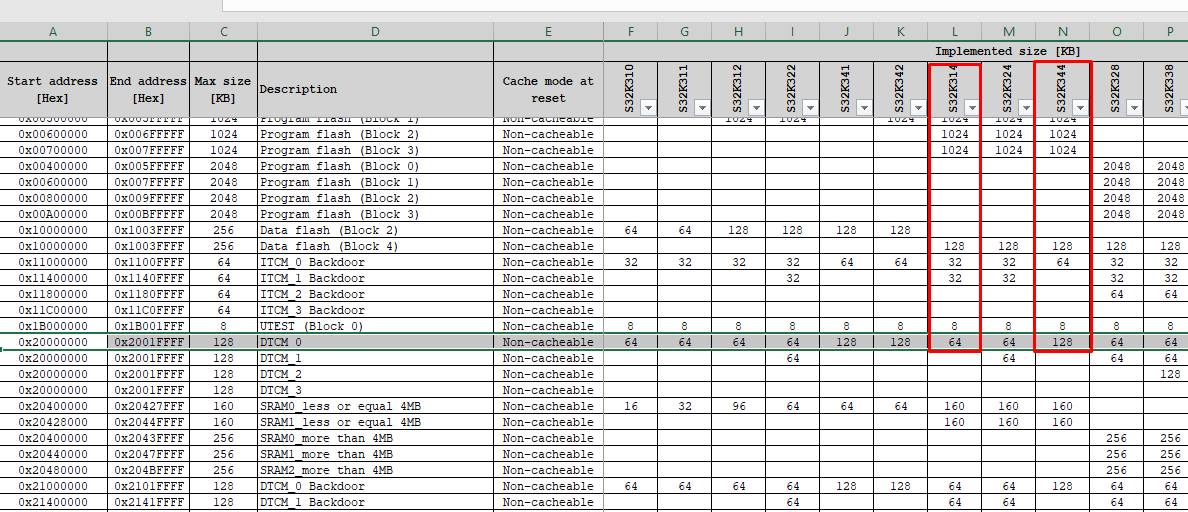The height and width of the screenshot is (512, 1188).
Task: Select cell with start address 0x1B000000
Action: (x=53, y=326)
